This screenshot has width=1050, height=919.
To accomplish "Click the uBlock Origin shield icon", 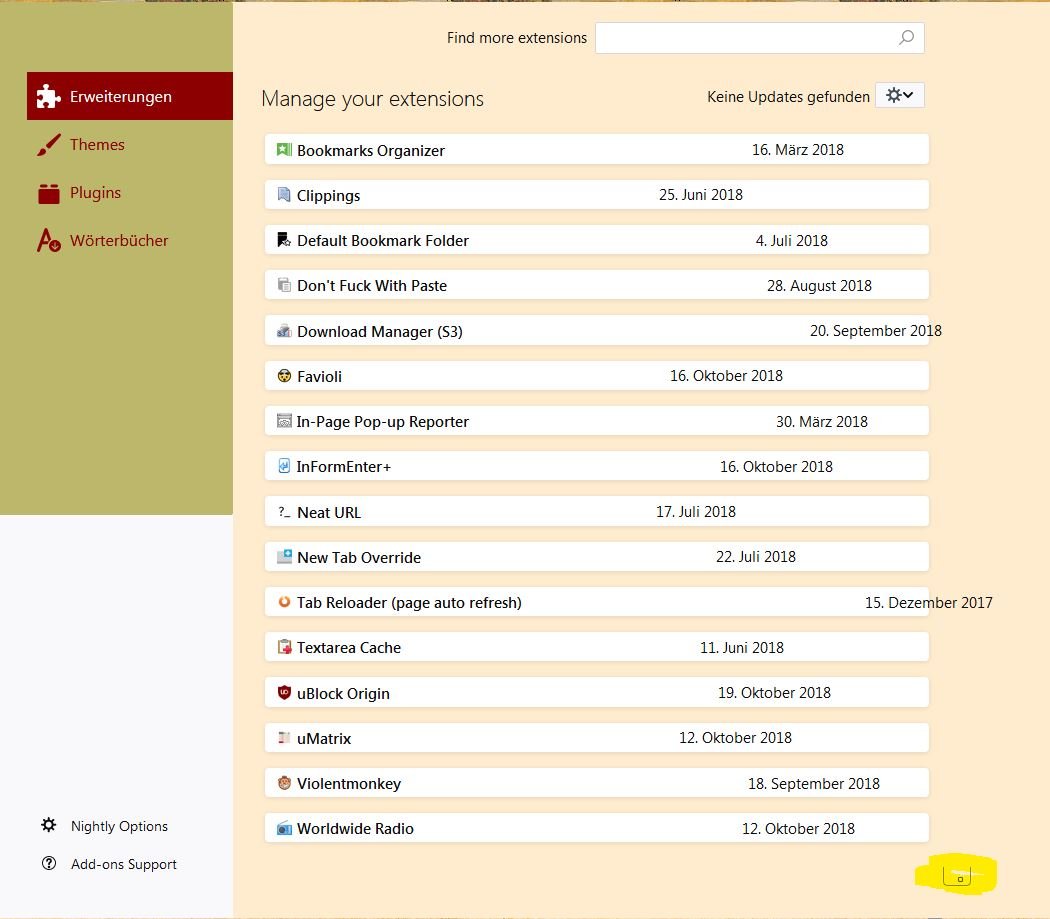I will (x=284, y=693).
